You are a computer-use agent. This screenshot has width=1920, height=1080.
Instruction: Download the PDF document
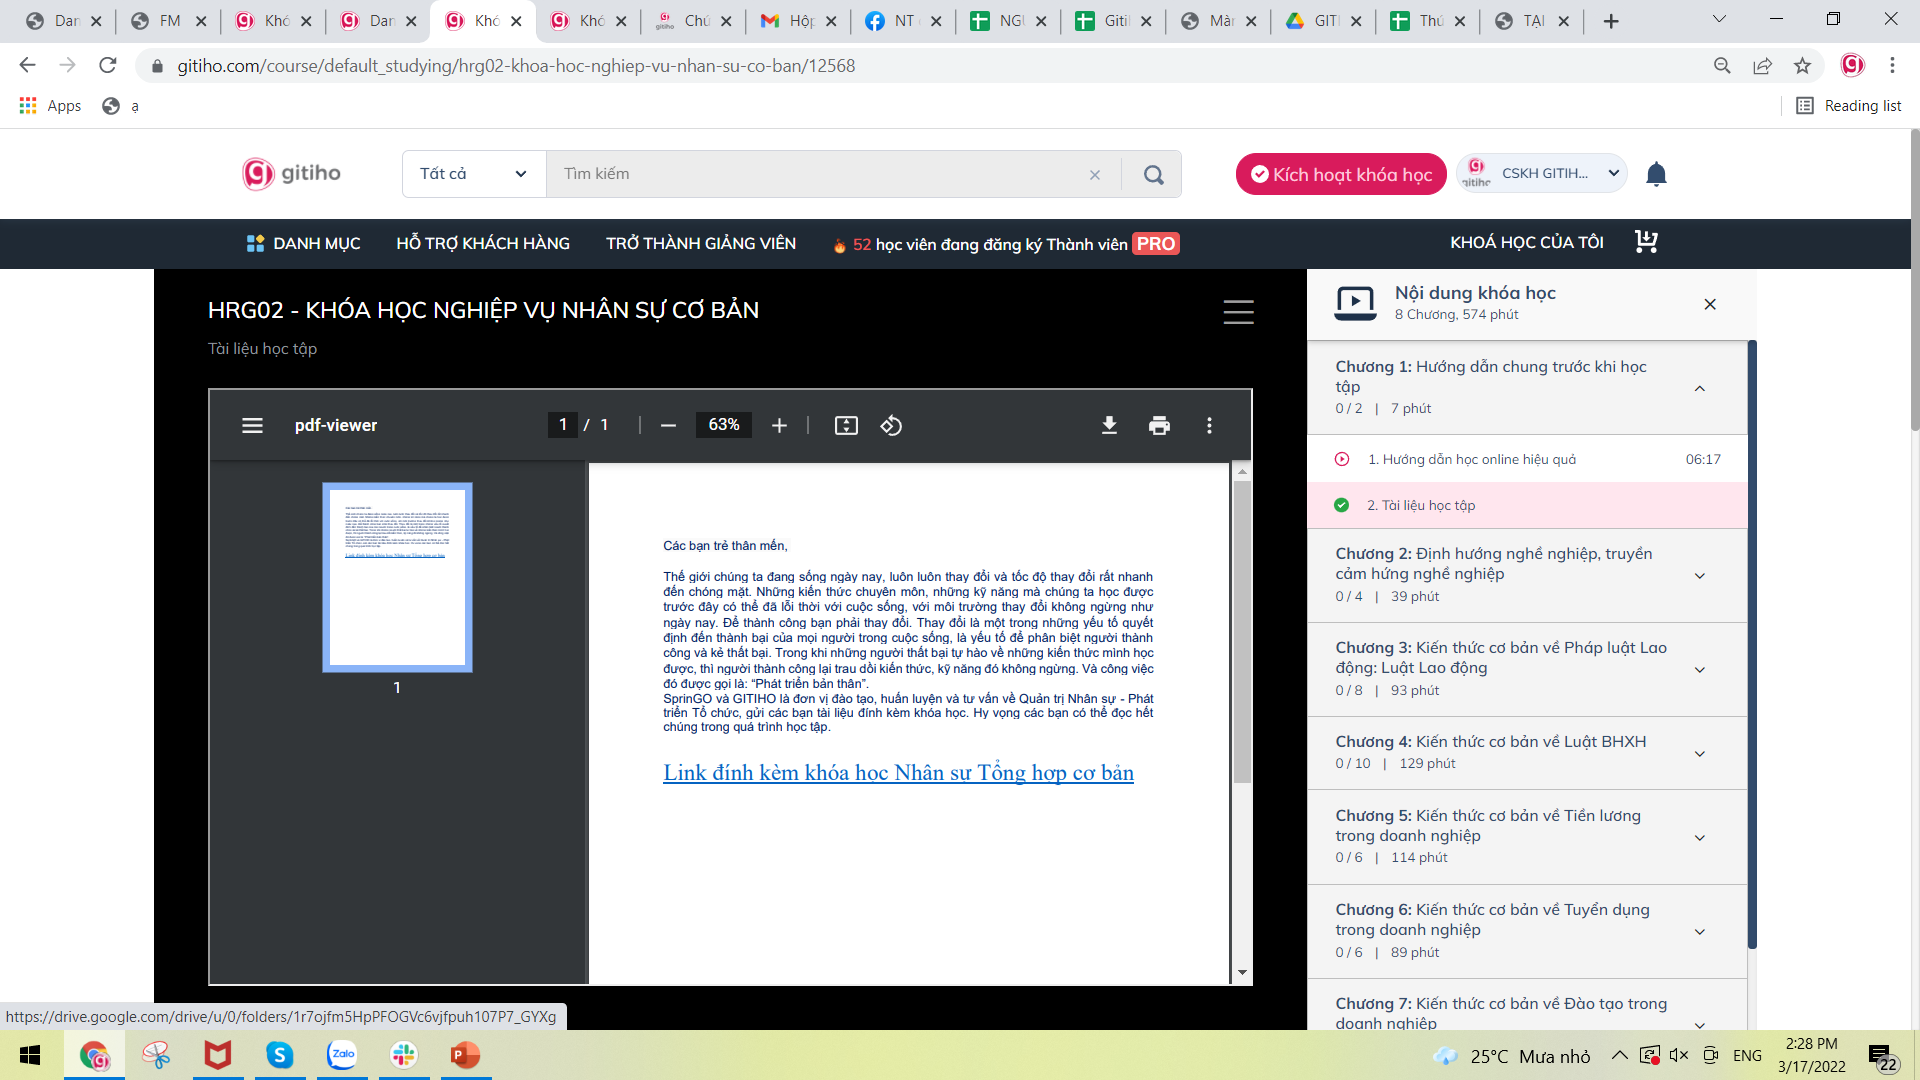click(x=1109, y=426)
